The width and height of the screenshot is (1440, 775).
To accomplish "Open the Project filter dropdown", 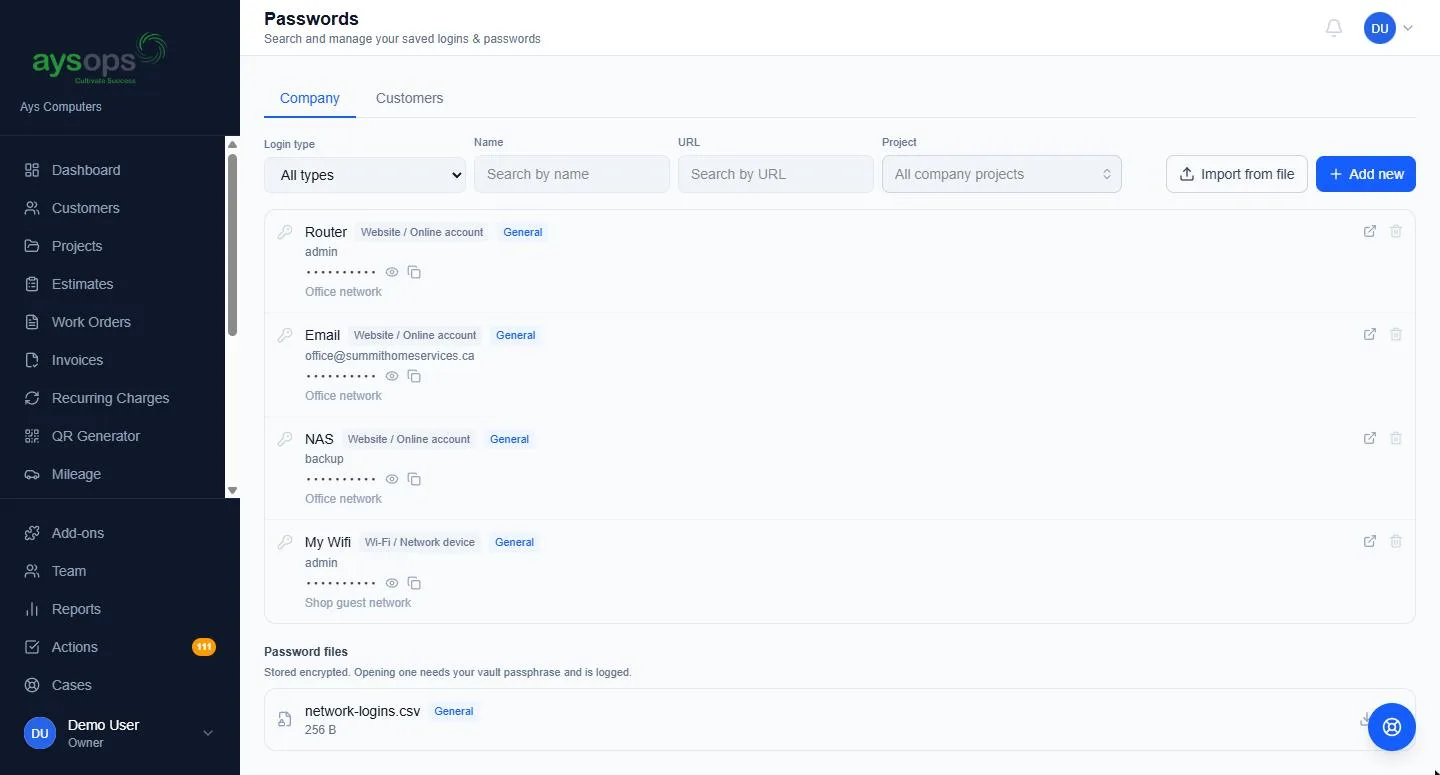I will (x=1002, y=174).
